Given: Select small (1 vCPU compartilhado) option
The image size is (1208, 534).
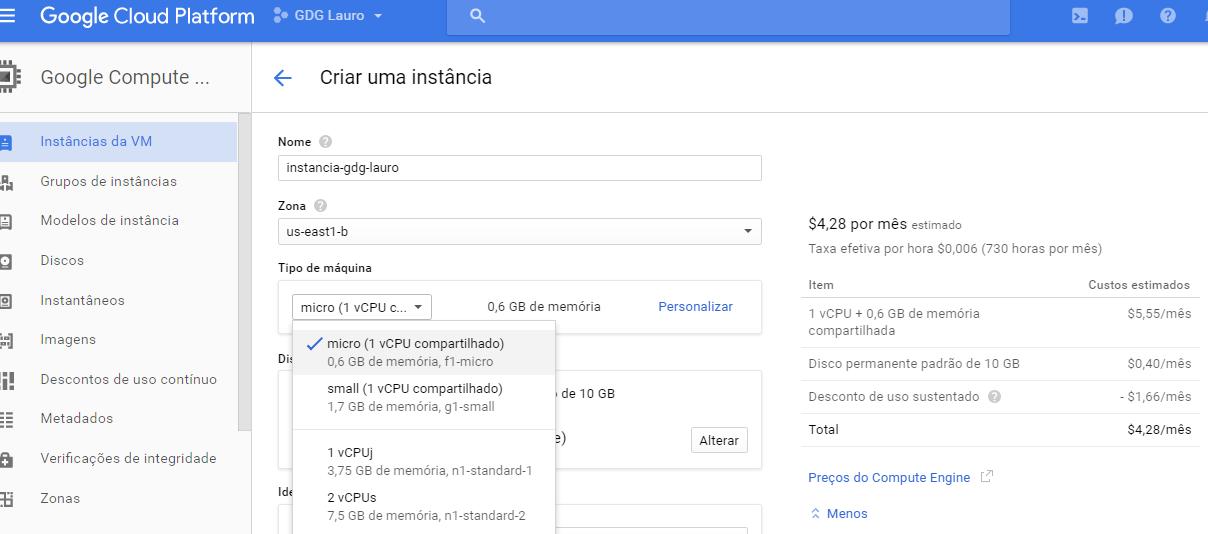Looking at the screenshot, I should pyautogui.click(x=424, y=397).
